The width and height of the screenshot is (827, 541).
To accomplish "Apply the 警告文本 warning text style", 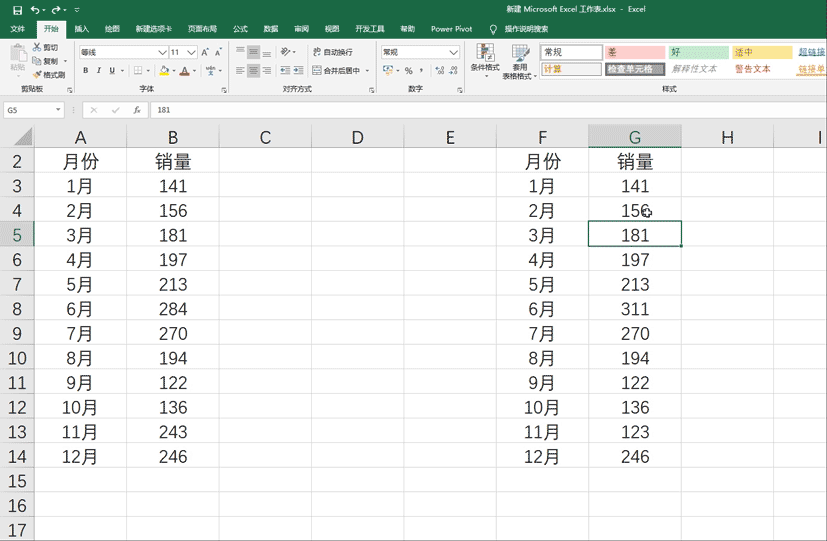I will click(753, 69).
